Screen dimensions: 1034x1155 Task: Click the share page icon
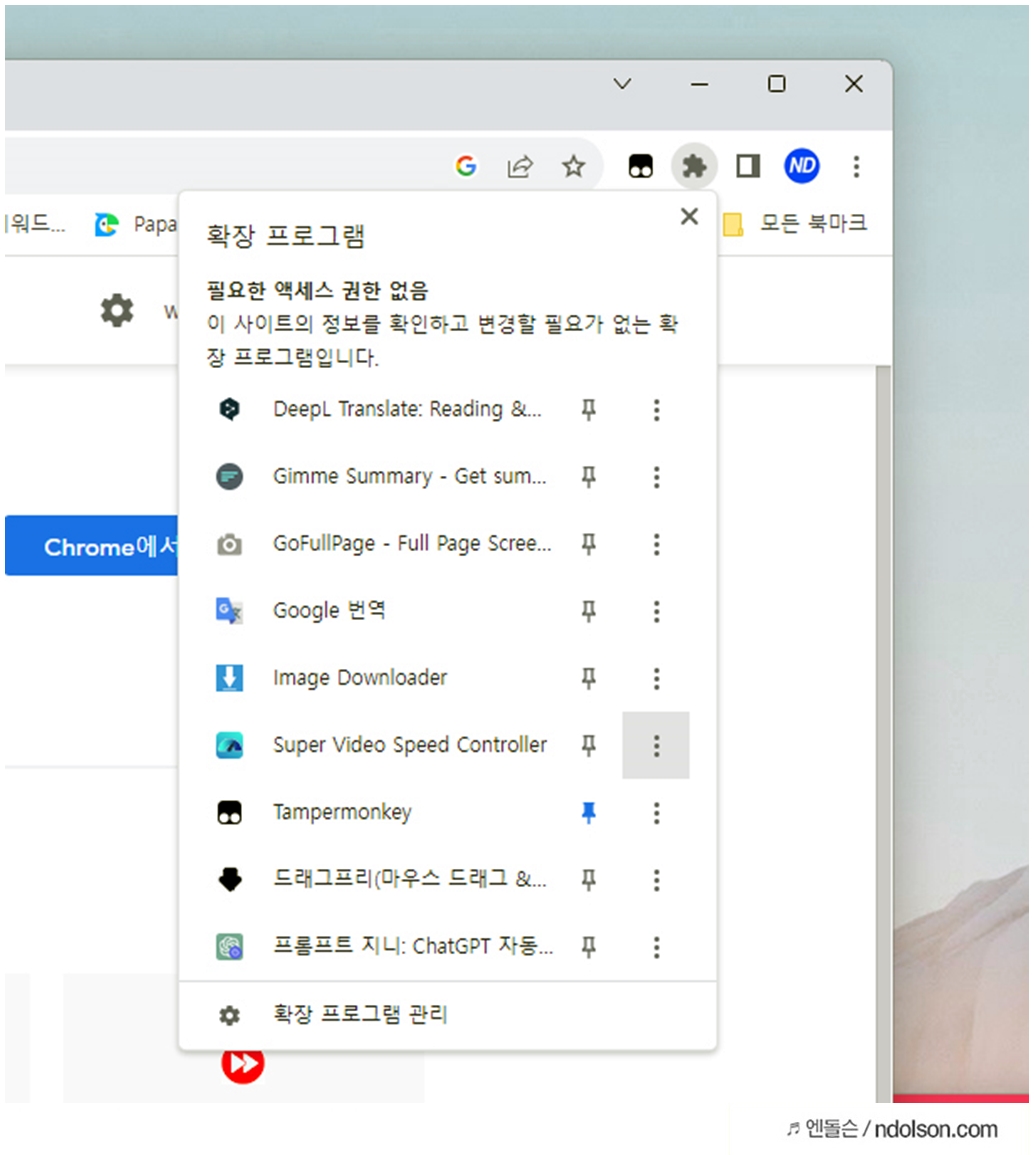pyautogui.click(x=520, y=166)
